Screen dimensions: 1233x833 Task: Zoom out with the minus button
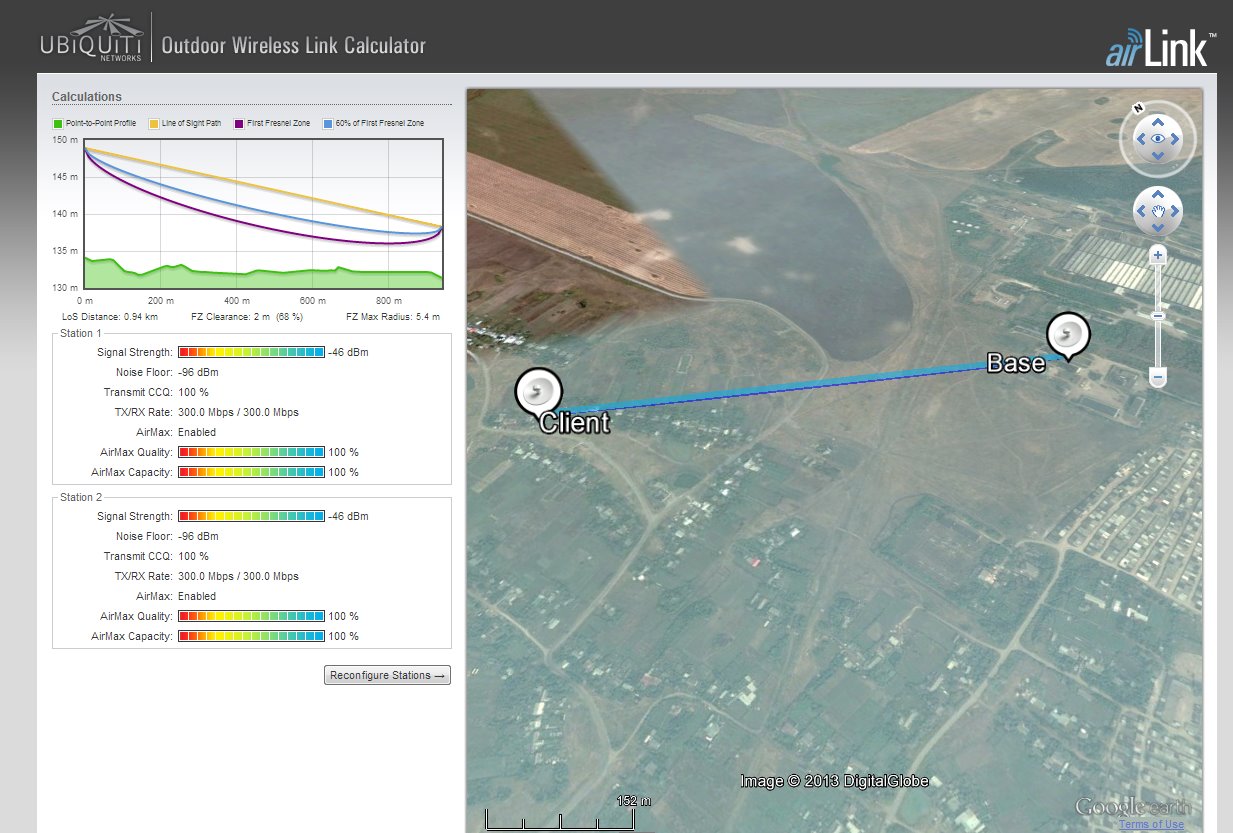pos(1158,378)
